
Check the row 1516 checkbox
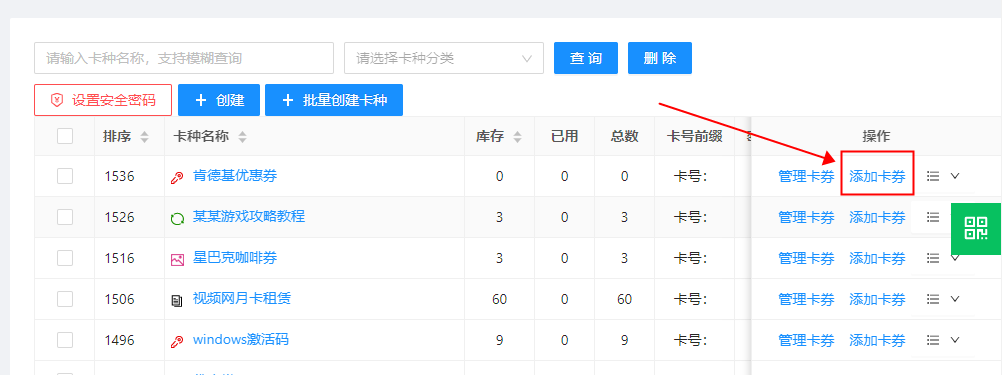(65, 258)
